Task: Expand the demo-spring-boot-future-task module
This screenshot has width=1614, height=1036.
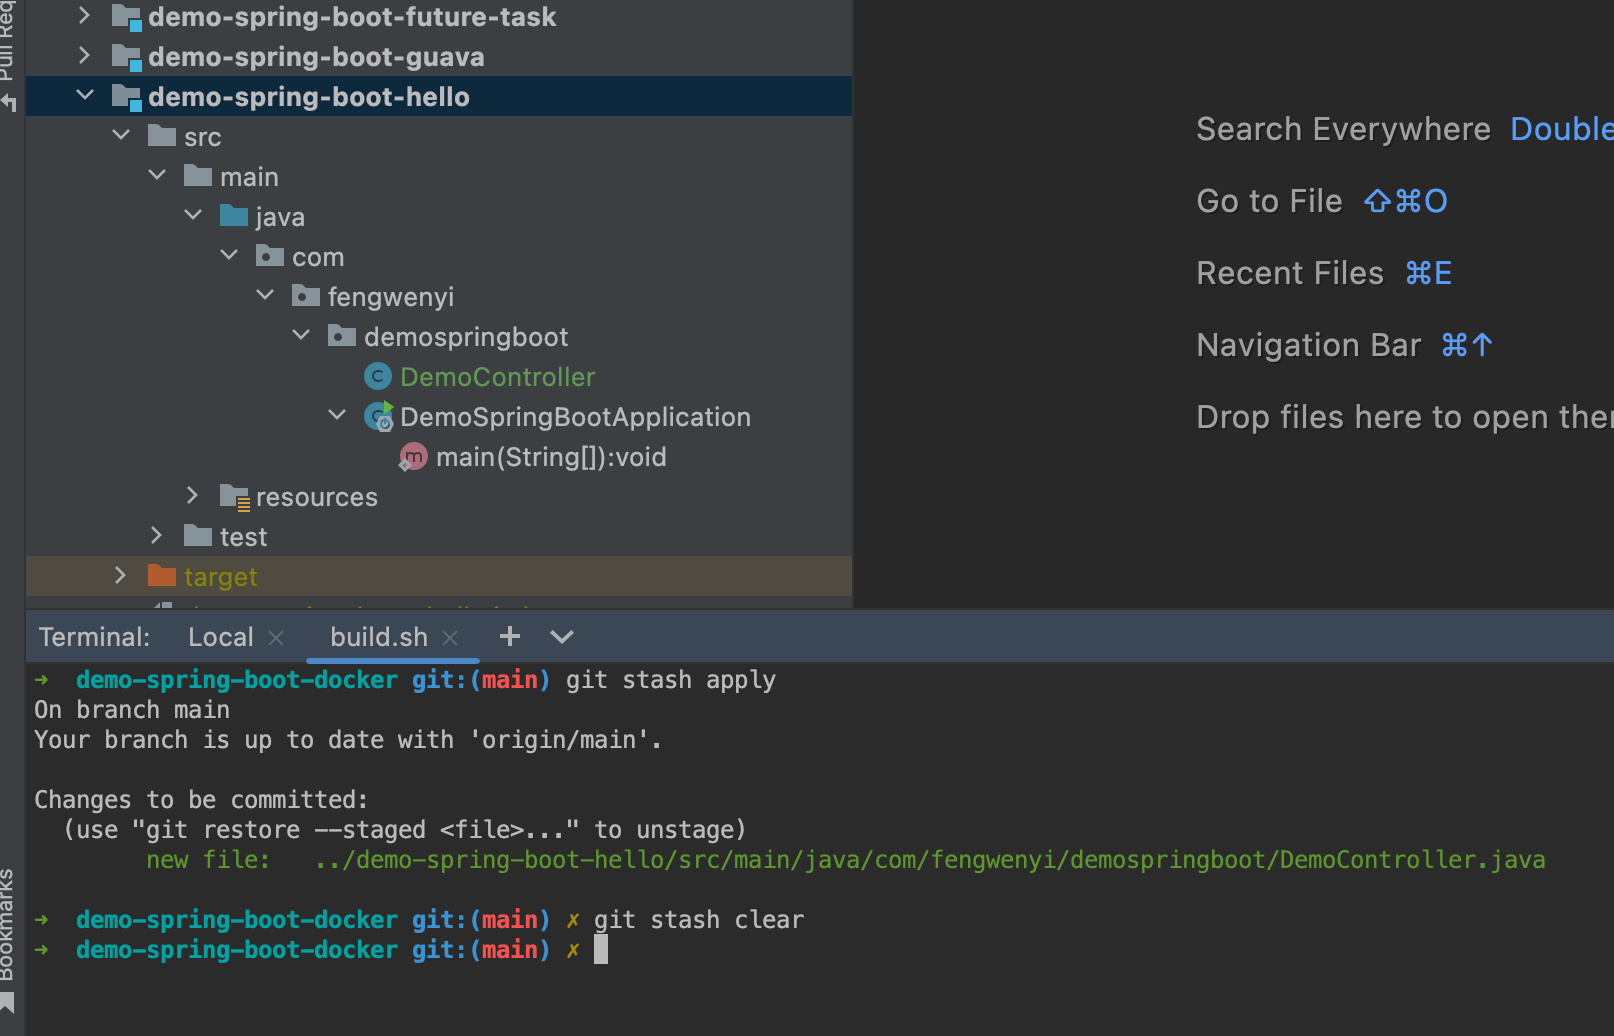Action: click(x=85, y=16)
